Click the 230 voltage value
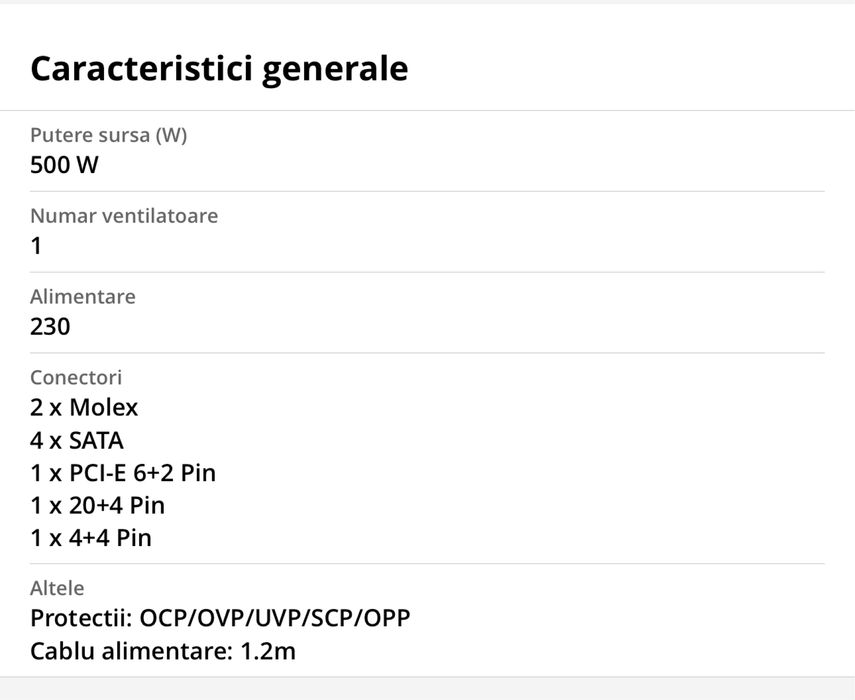Viewport: 855px width, 700px height. click(x=50, y=327)
